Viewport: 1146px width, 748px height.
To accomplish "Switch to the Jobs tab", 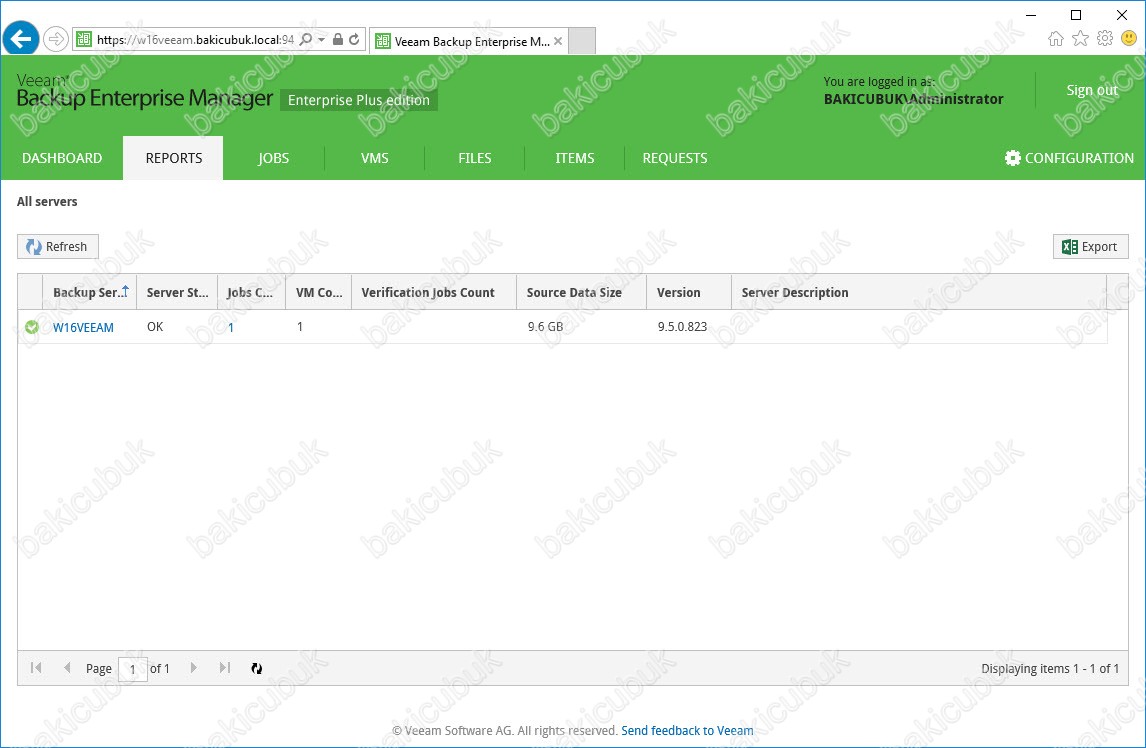I will click(x=273, y=158).
